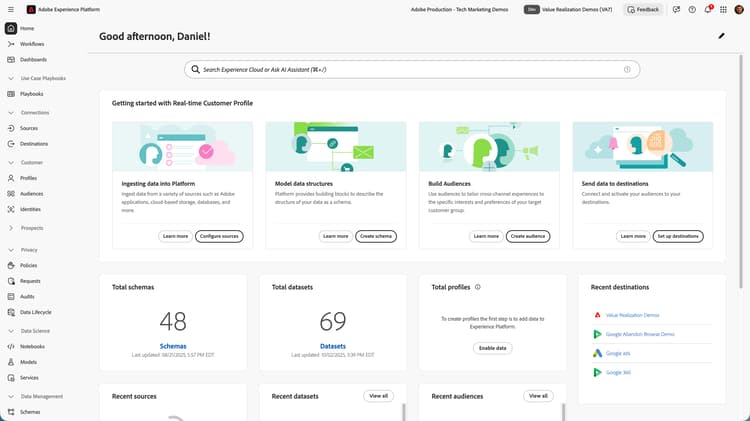This screenshot has width=750, height=421.
Task: Open Dashboards icon in sidebar
Action: 11,60
